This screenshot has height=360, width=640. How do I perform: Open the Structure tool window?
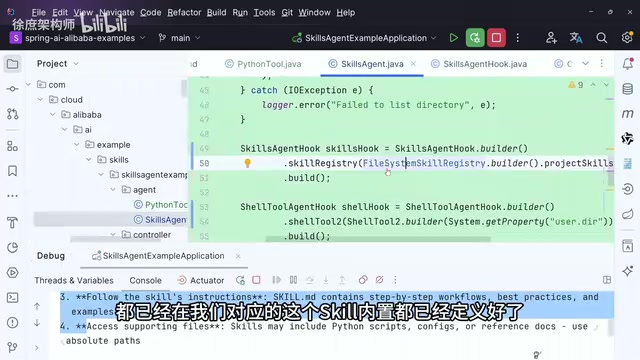13,146
